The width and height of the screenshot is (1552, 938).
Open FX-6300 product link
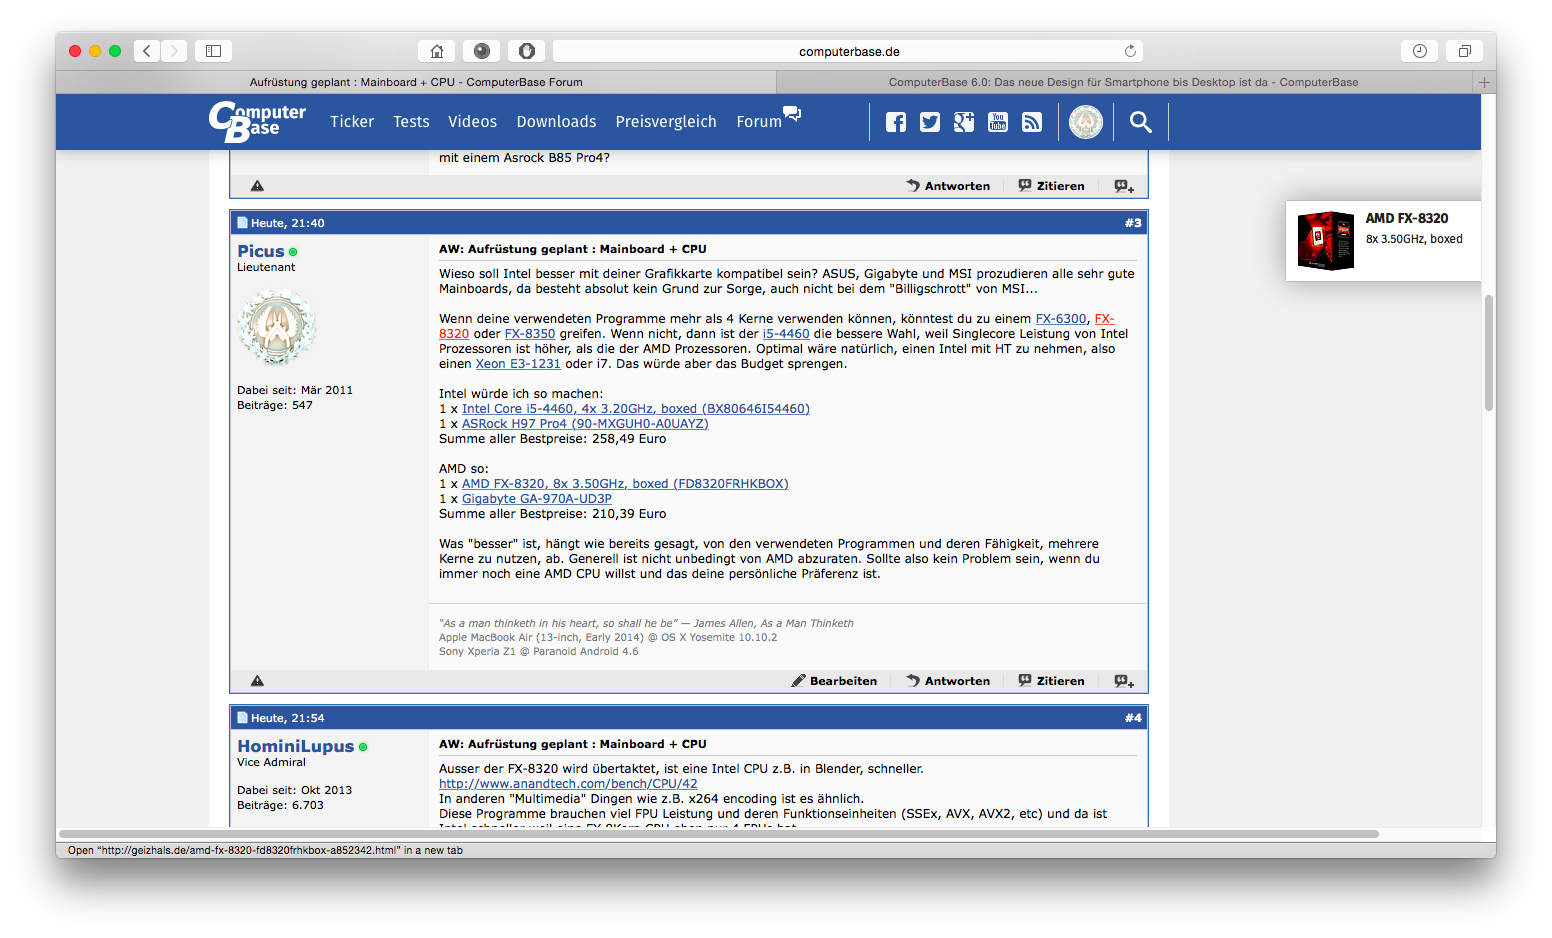pyautogui.click(x=1060, y=319)
